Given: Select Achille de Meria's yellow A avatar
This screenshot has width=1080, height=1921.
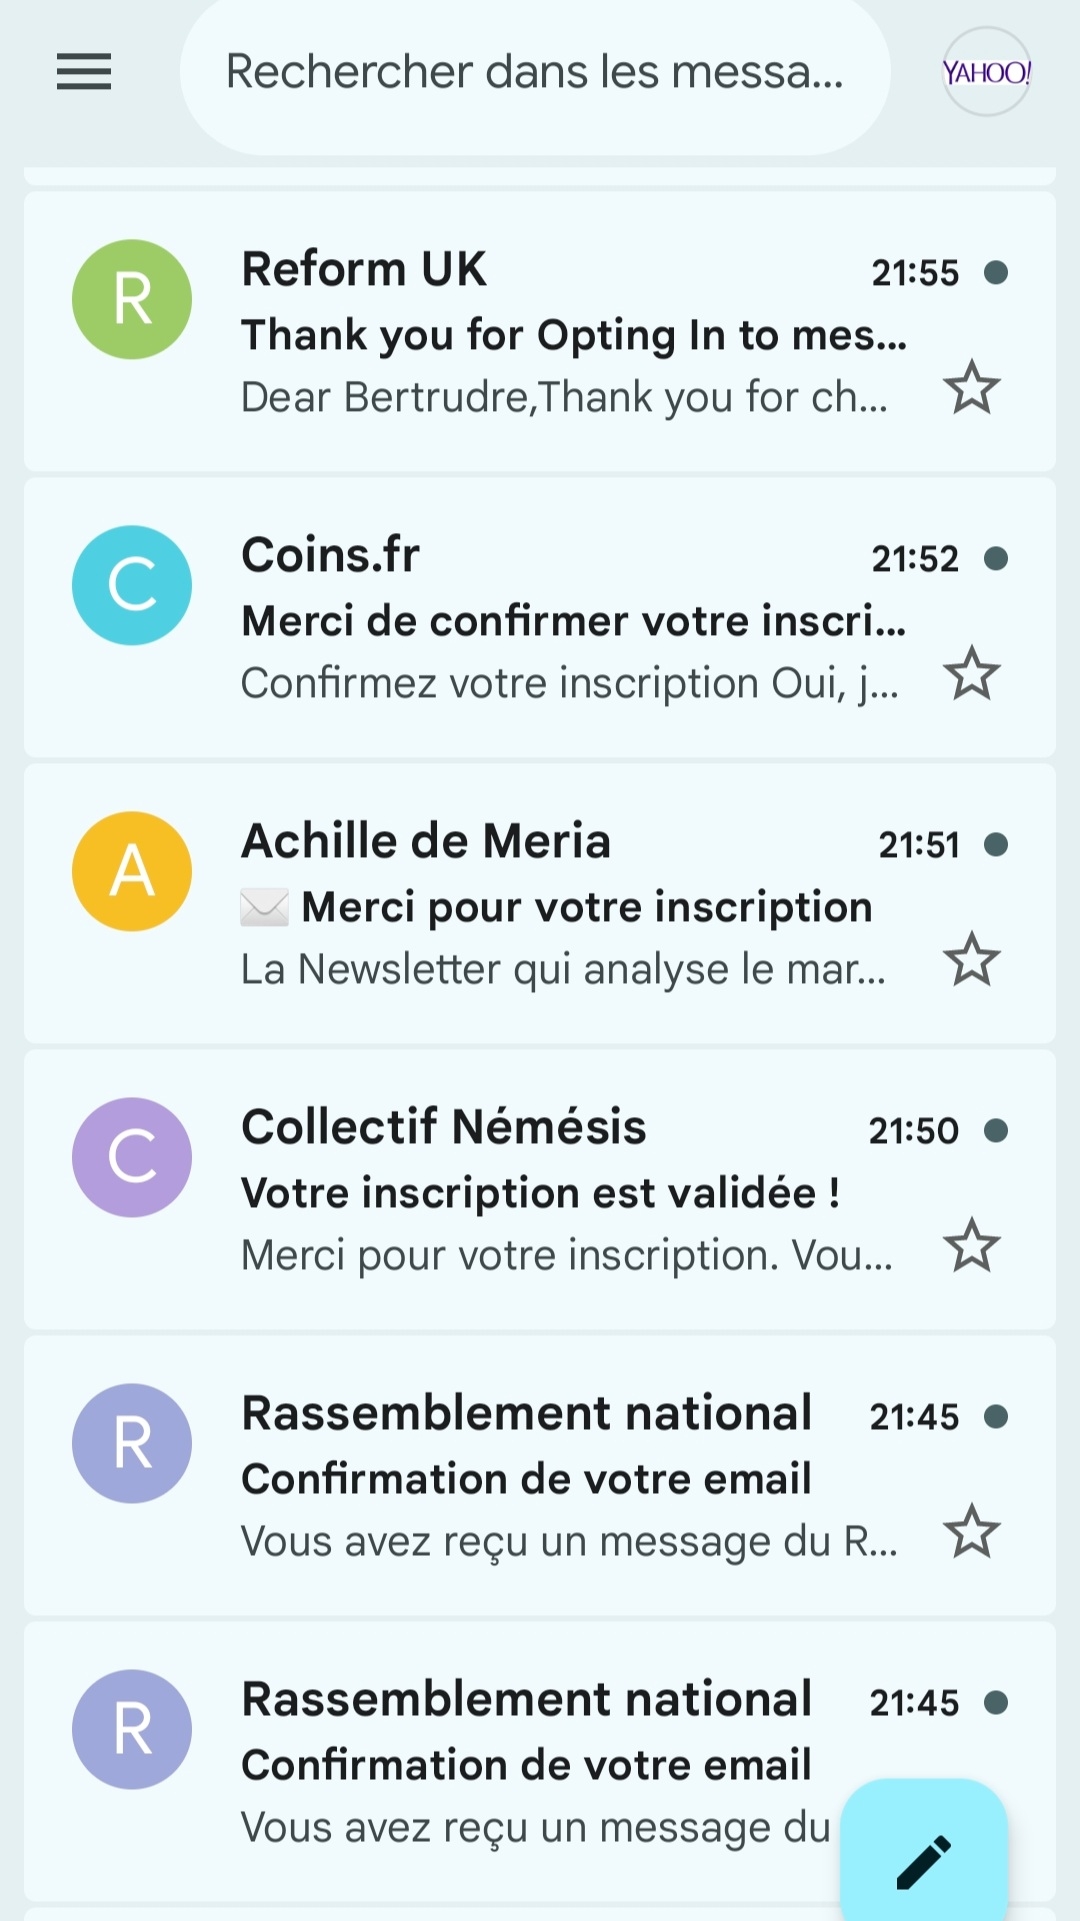Looking at the screenshot, I should click(132, 871).
